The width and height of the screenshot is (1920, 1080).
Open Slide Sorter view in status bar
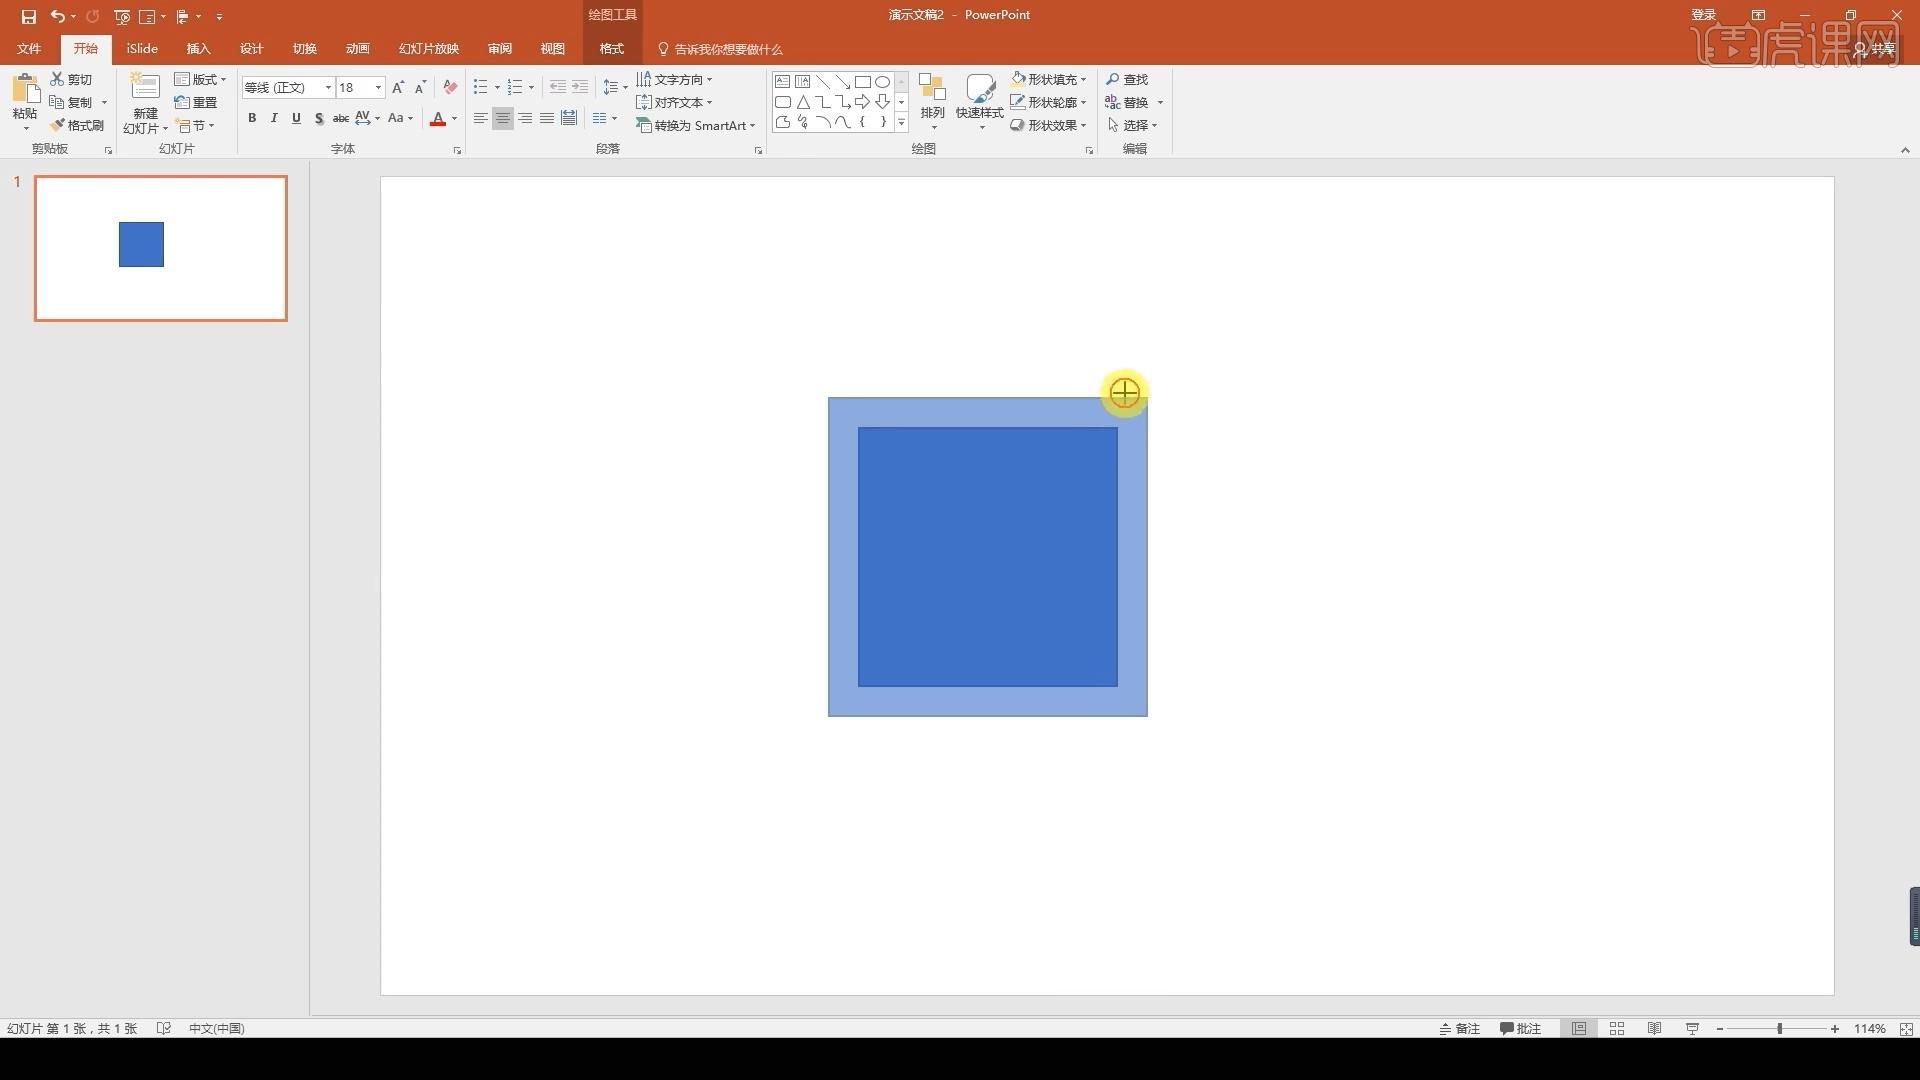1616,1028
